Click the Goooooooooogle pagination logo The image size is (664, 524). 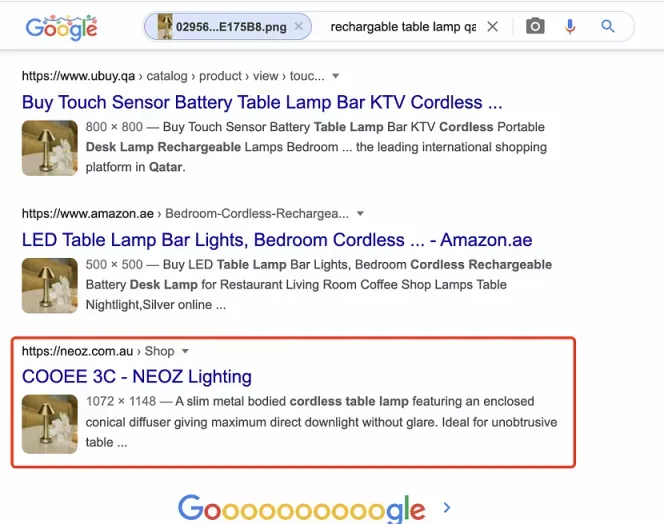(302, 508)
